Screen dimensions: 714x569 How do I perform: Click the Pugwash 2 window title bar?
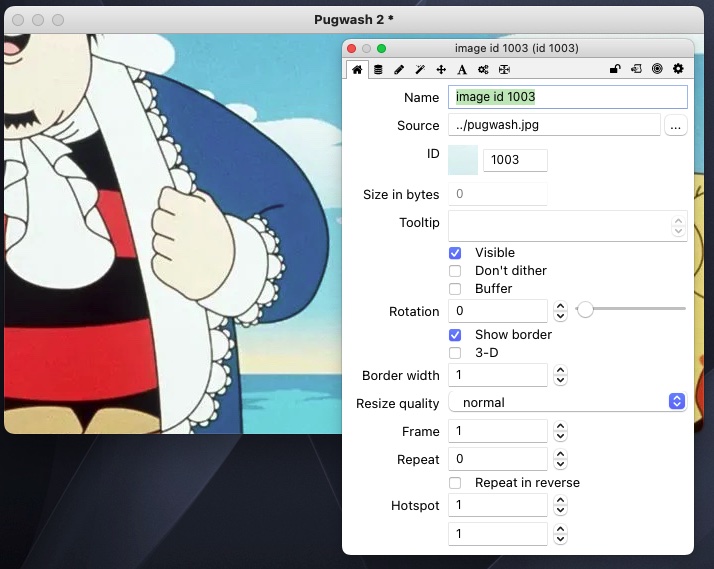[354, 20]
